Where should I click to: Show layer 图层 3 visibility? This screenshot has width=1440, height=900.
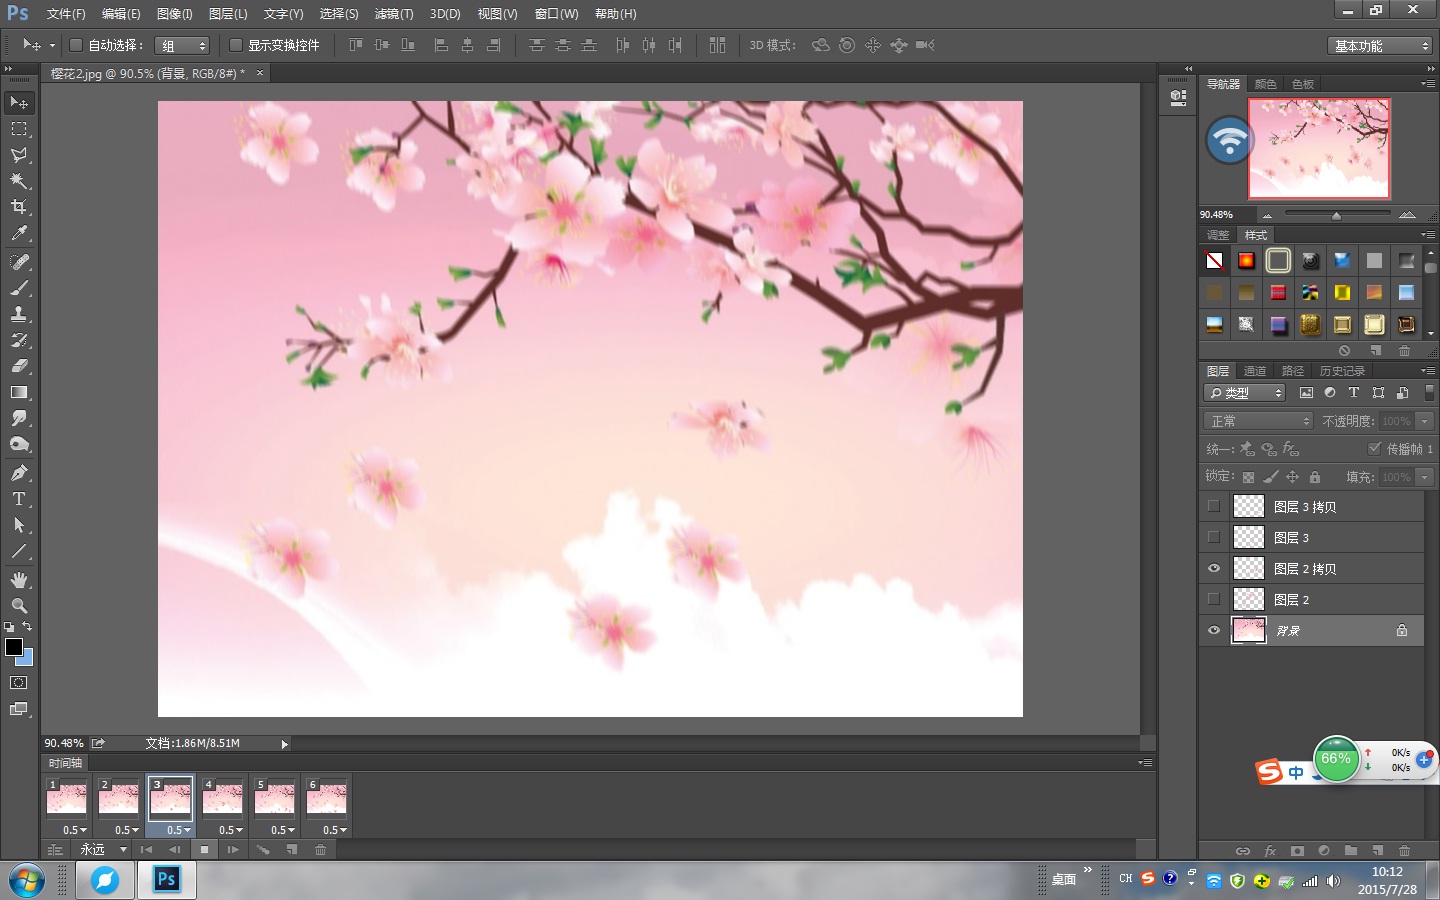(x=1214, y=537)
